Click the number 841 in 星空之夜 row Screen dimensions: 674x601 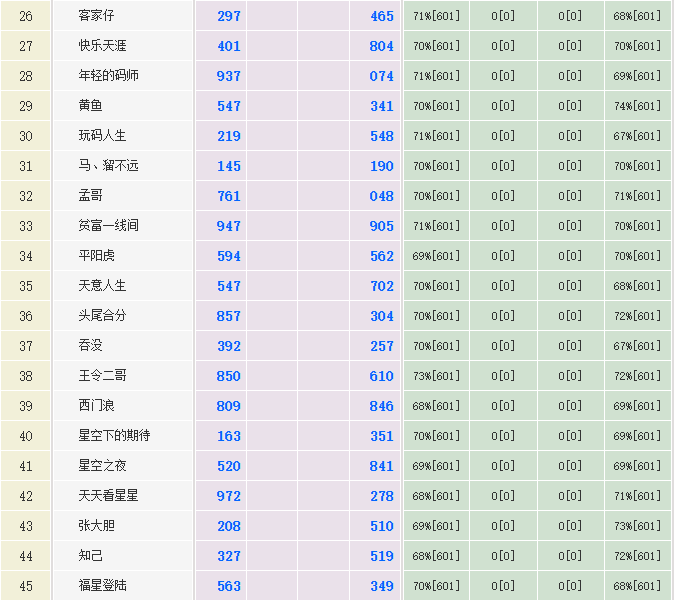[381, 466]
